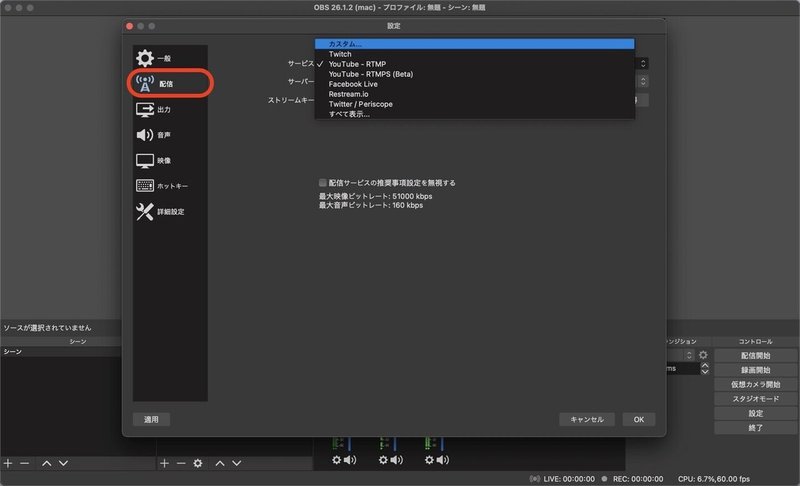Choose Twitter / Periscope service option

point(474,104)
